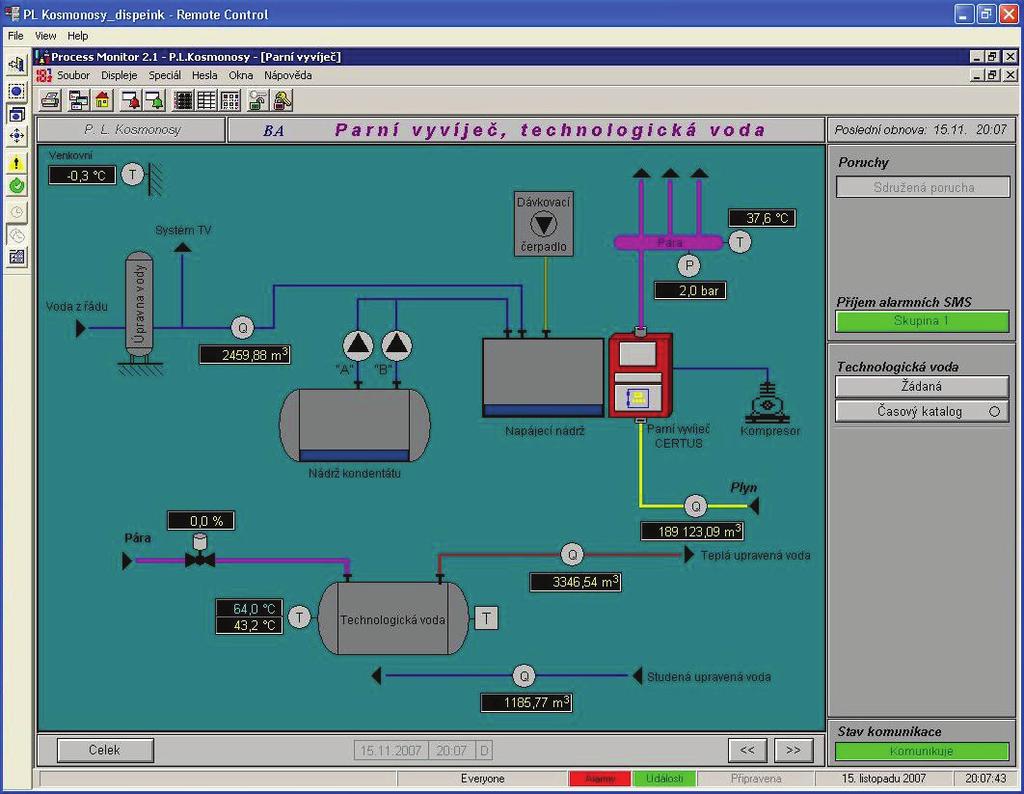Click the printer icon in the toolbar
This screenshot has width=1024, height=794.
51,101
